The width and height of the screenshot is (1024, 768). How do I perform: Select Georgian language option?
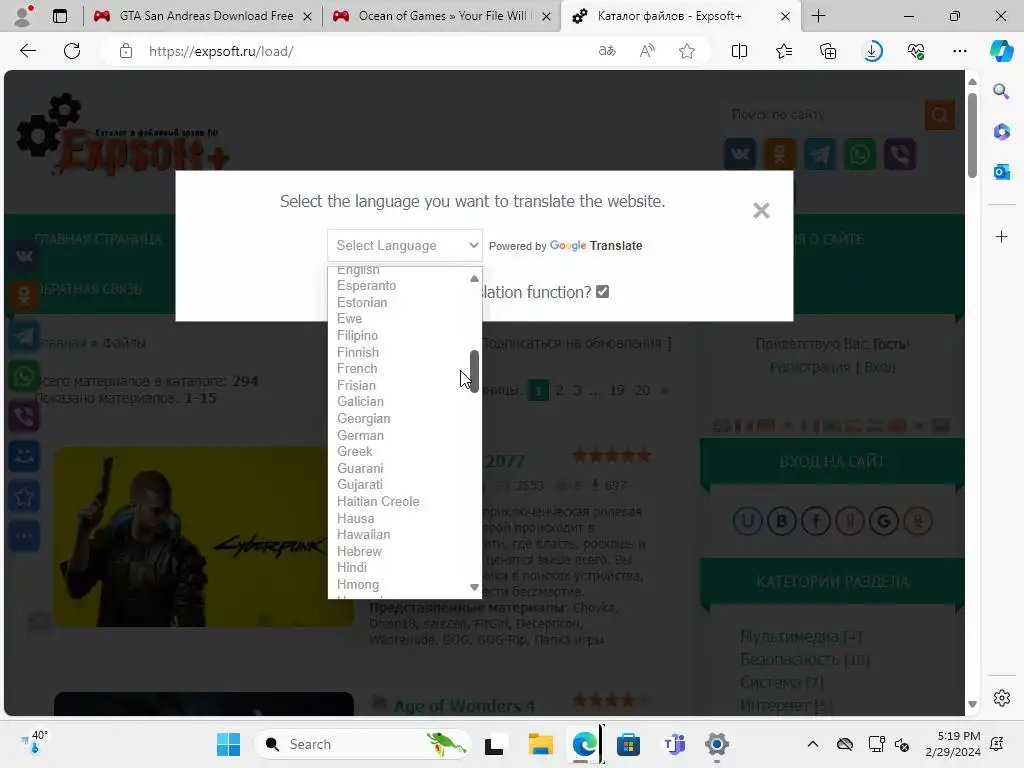click(363, 418)
